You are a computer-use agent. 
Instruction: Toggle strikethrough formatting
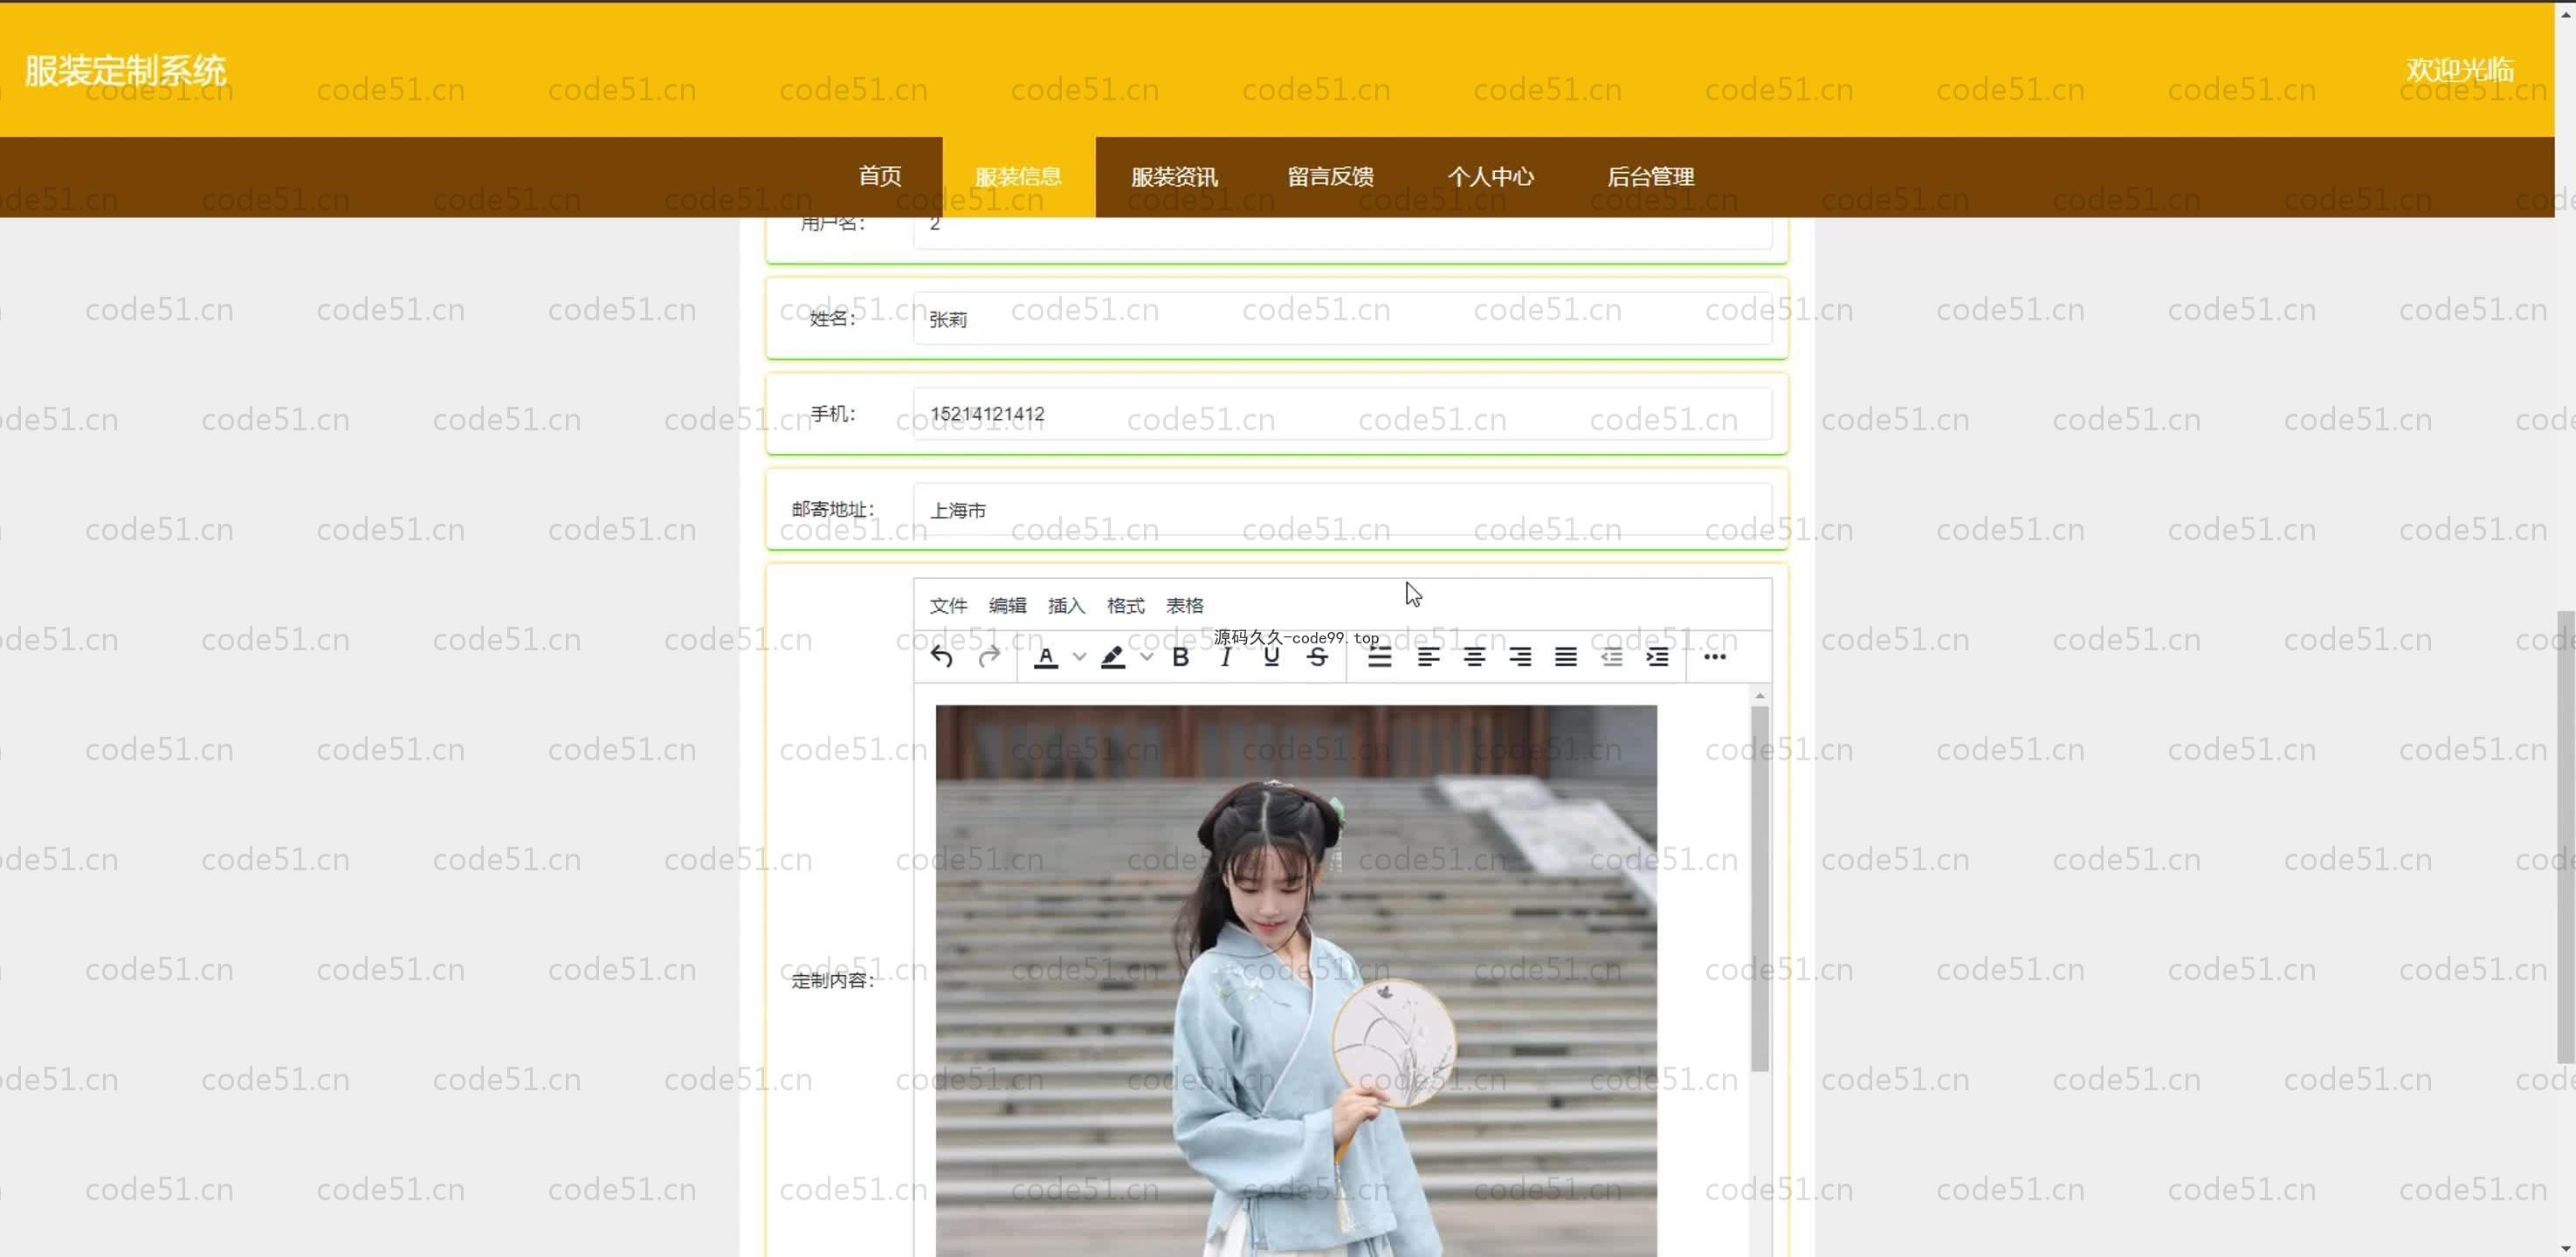click(x=1318, y=657)
